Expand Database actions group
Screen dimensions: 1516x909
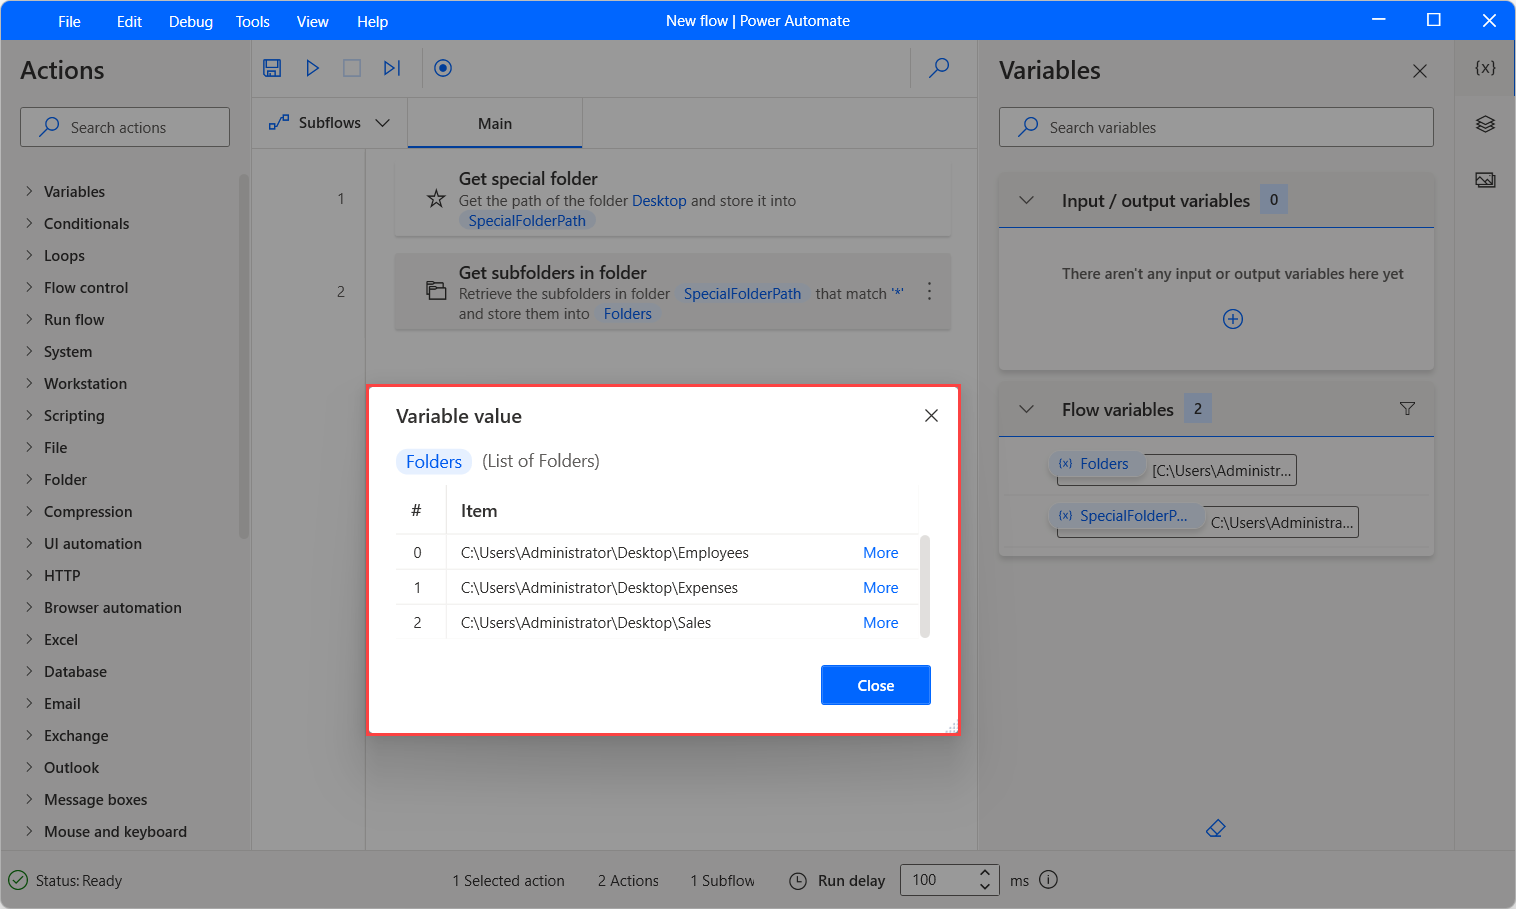29,671
